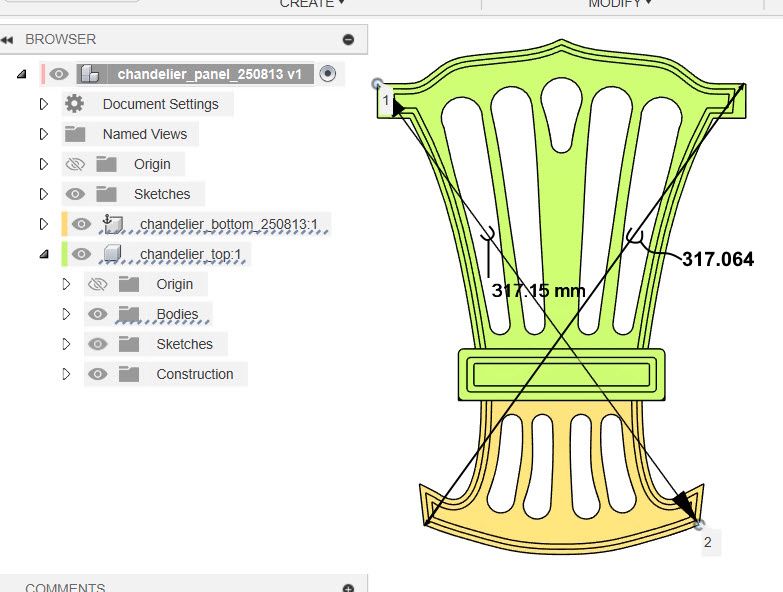The width and height of the screenshot is (783, 592).
Task: Expand the chandelier_bottom_250813:1 node
Action: click(43, 224)
